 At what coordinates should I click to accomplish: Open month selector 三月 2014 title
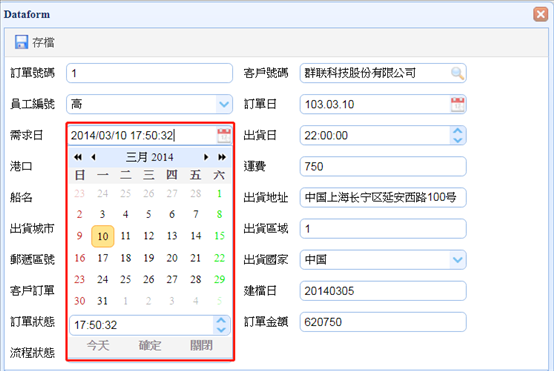(150, 157)
